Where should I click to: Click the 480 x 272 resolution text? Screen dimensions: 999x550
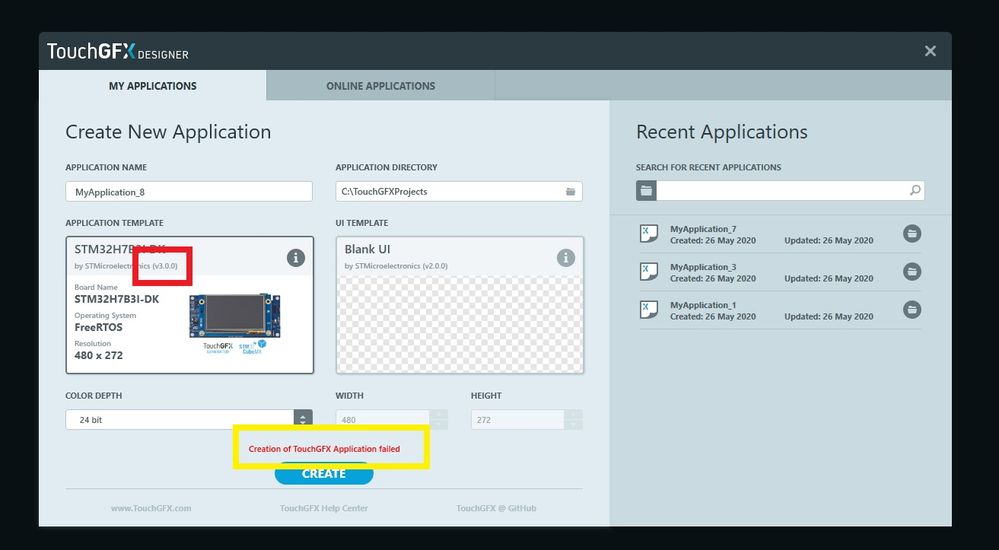(98, 355)
